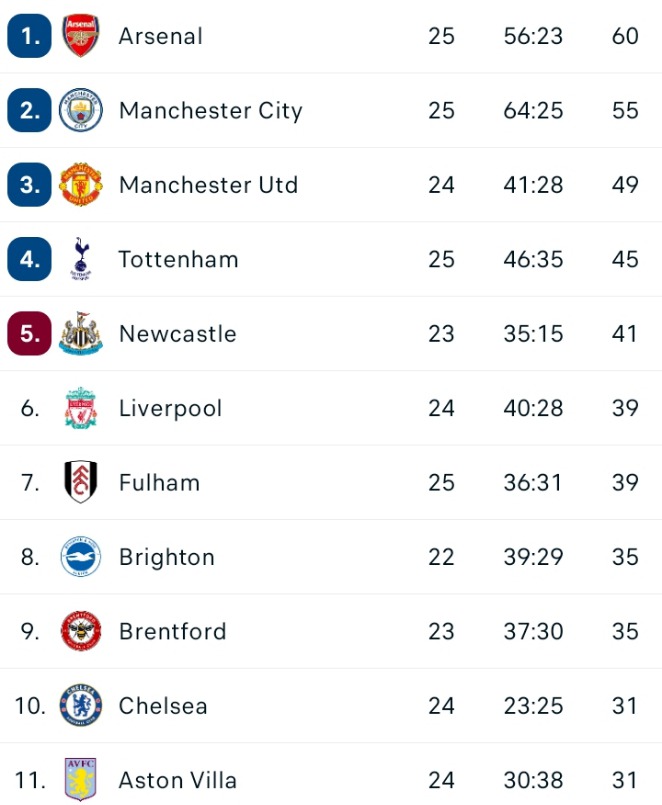Click the Newcastle club crest

81,334
